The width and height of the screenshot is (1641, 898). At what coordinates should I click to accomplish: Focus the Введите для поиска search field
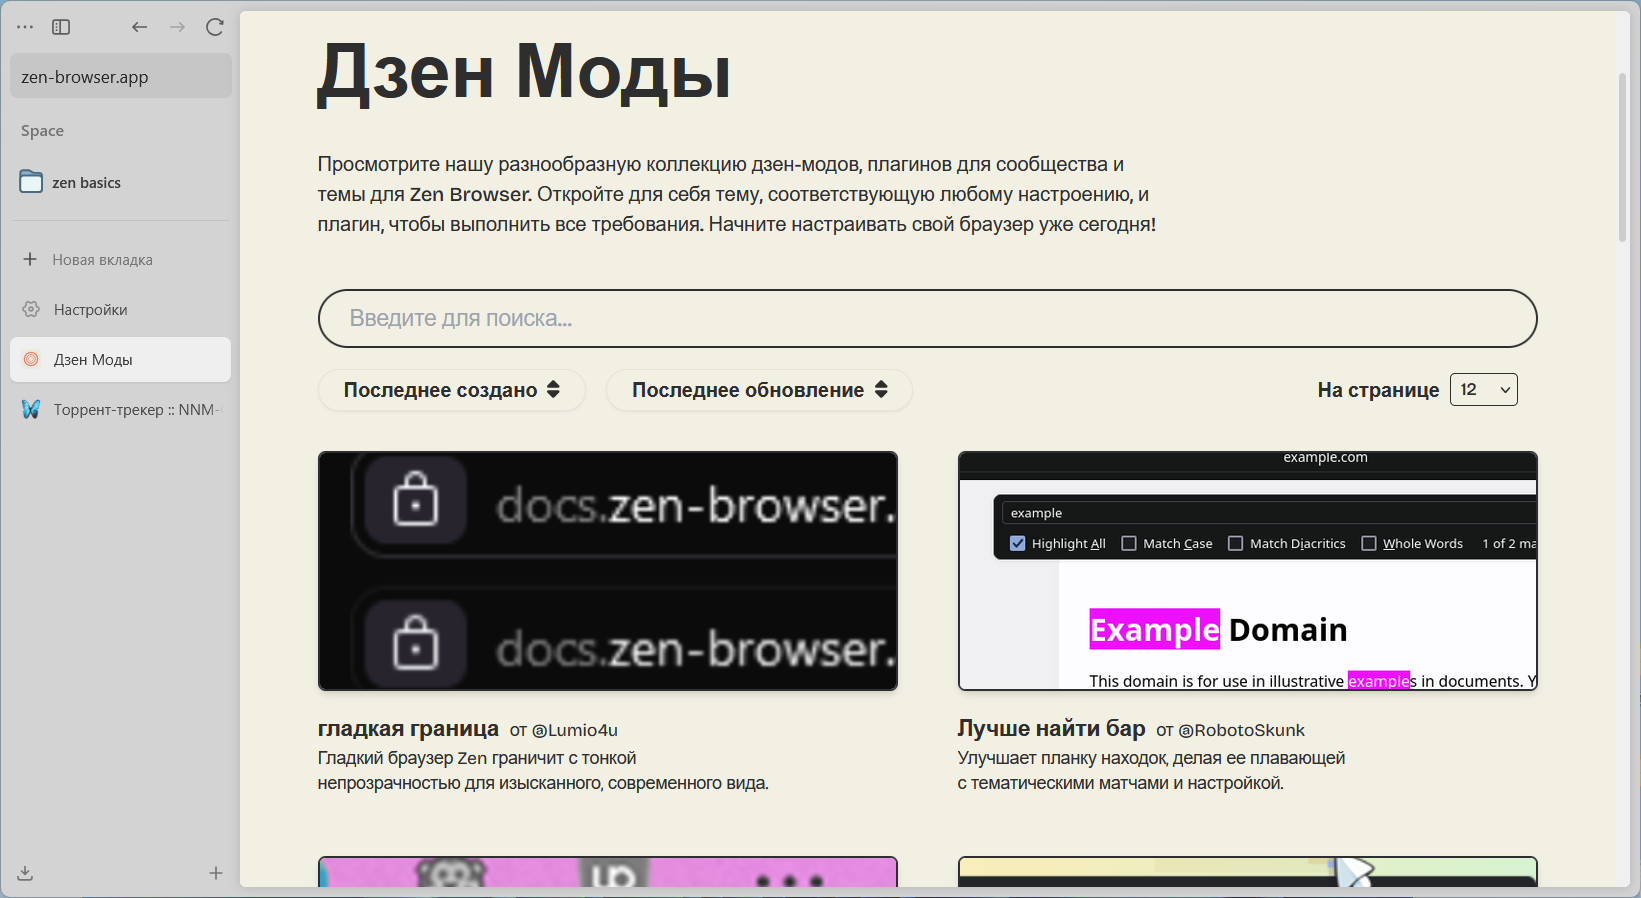click(927, 318)
